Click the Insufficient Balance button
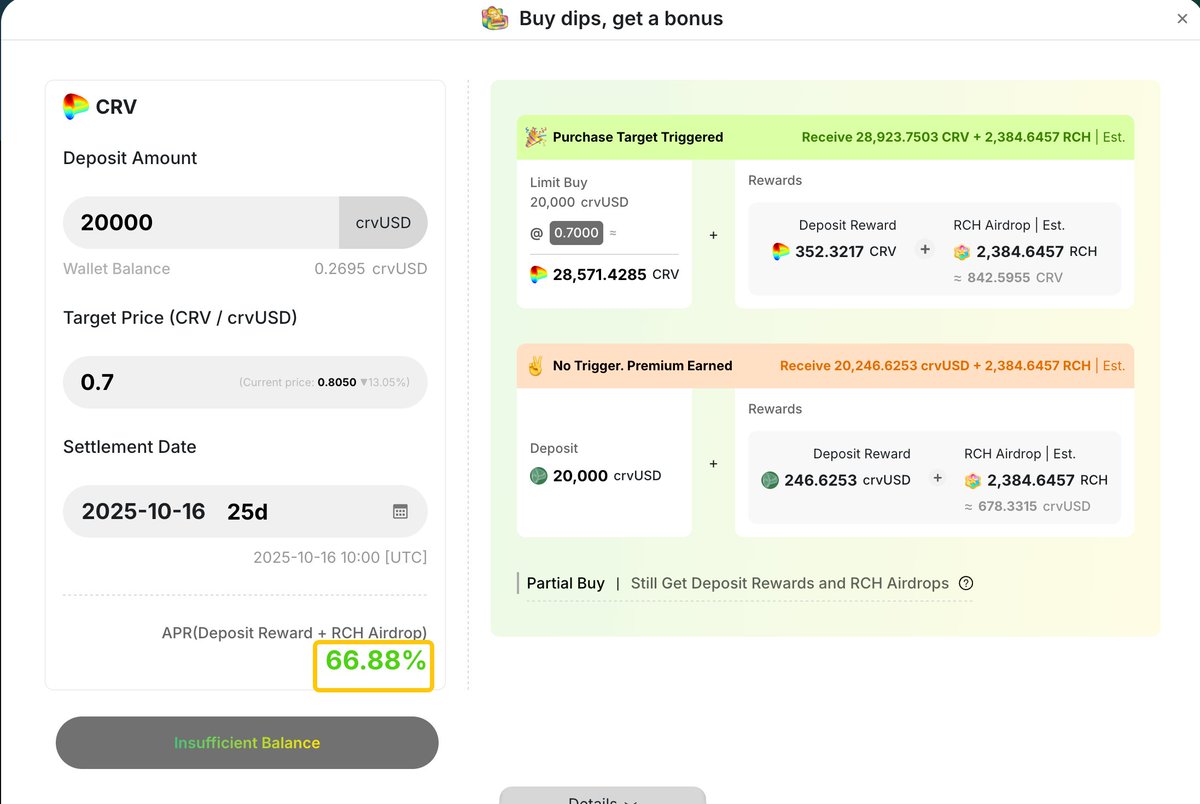1200x804 pixels. 247,743
